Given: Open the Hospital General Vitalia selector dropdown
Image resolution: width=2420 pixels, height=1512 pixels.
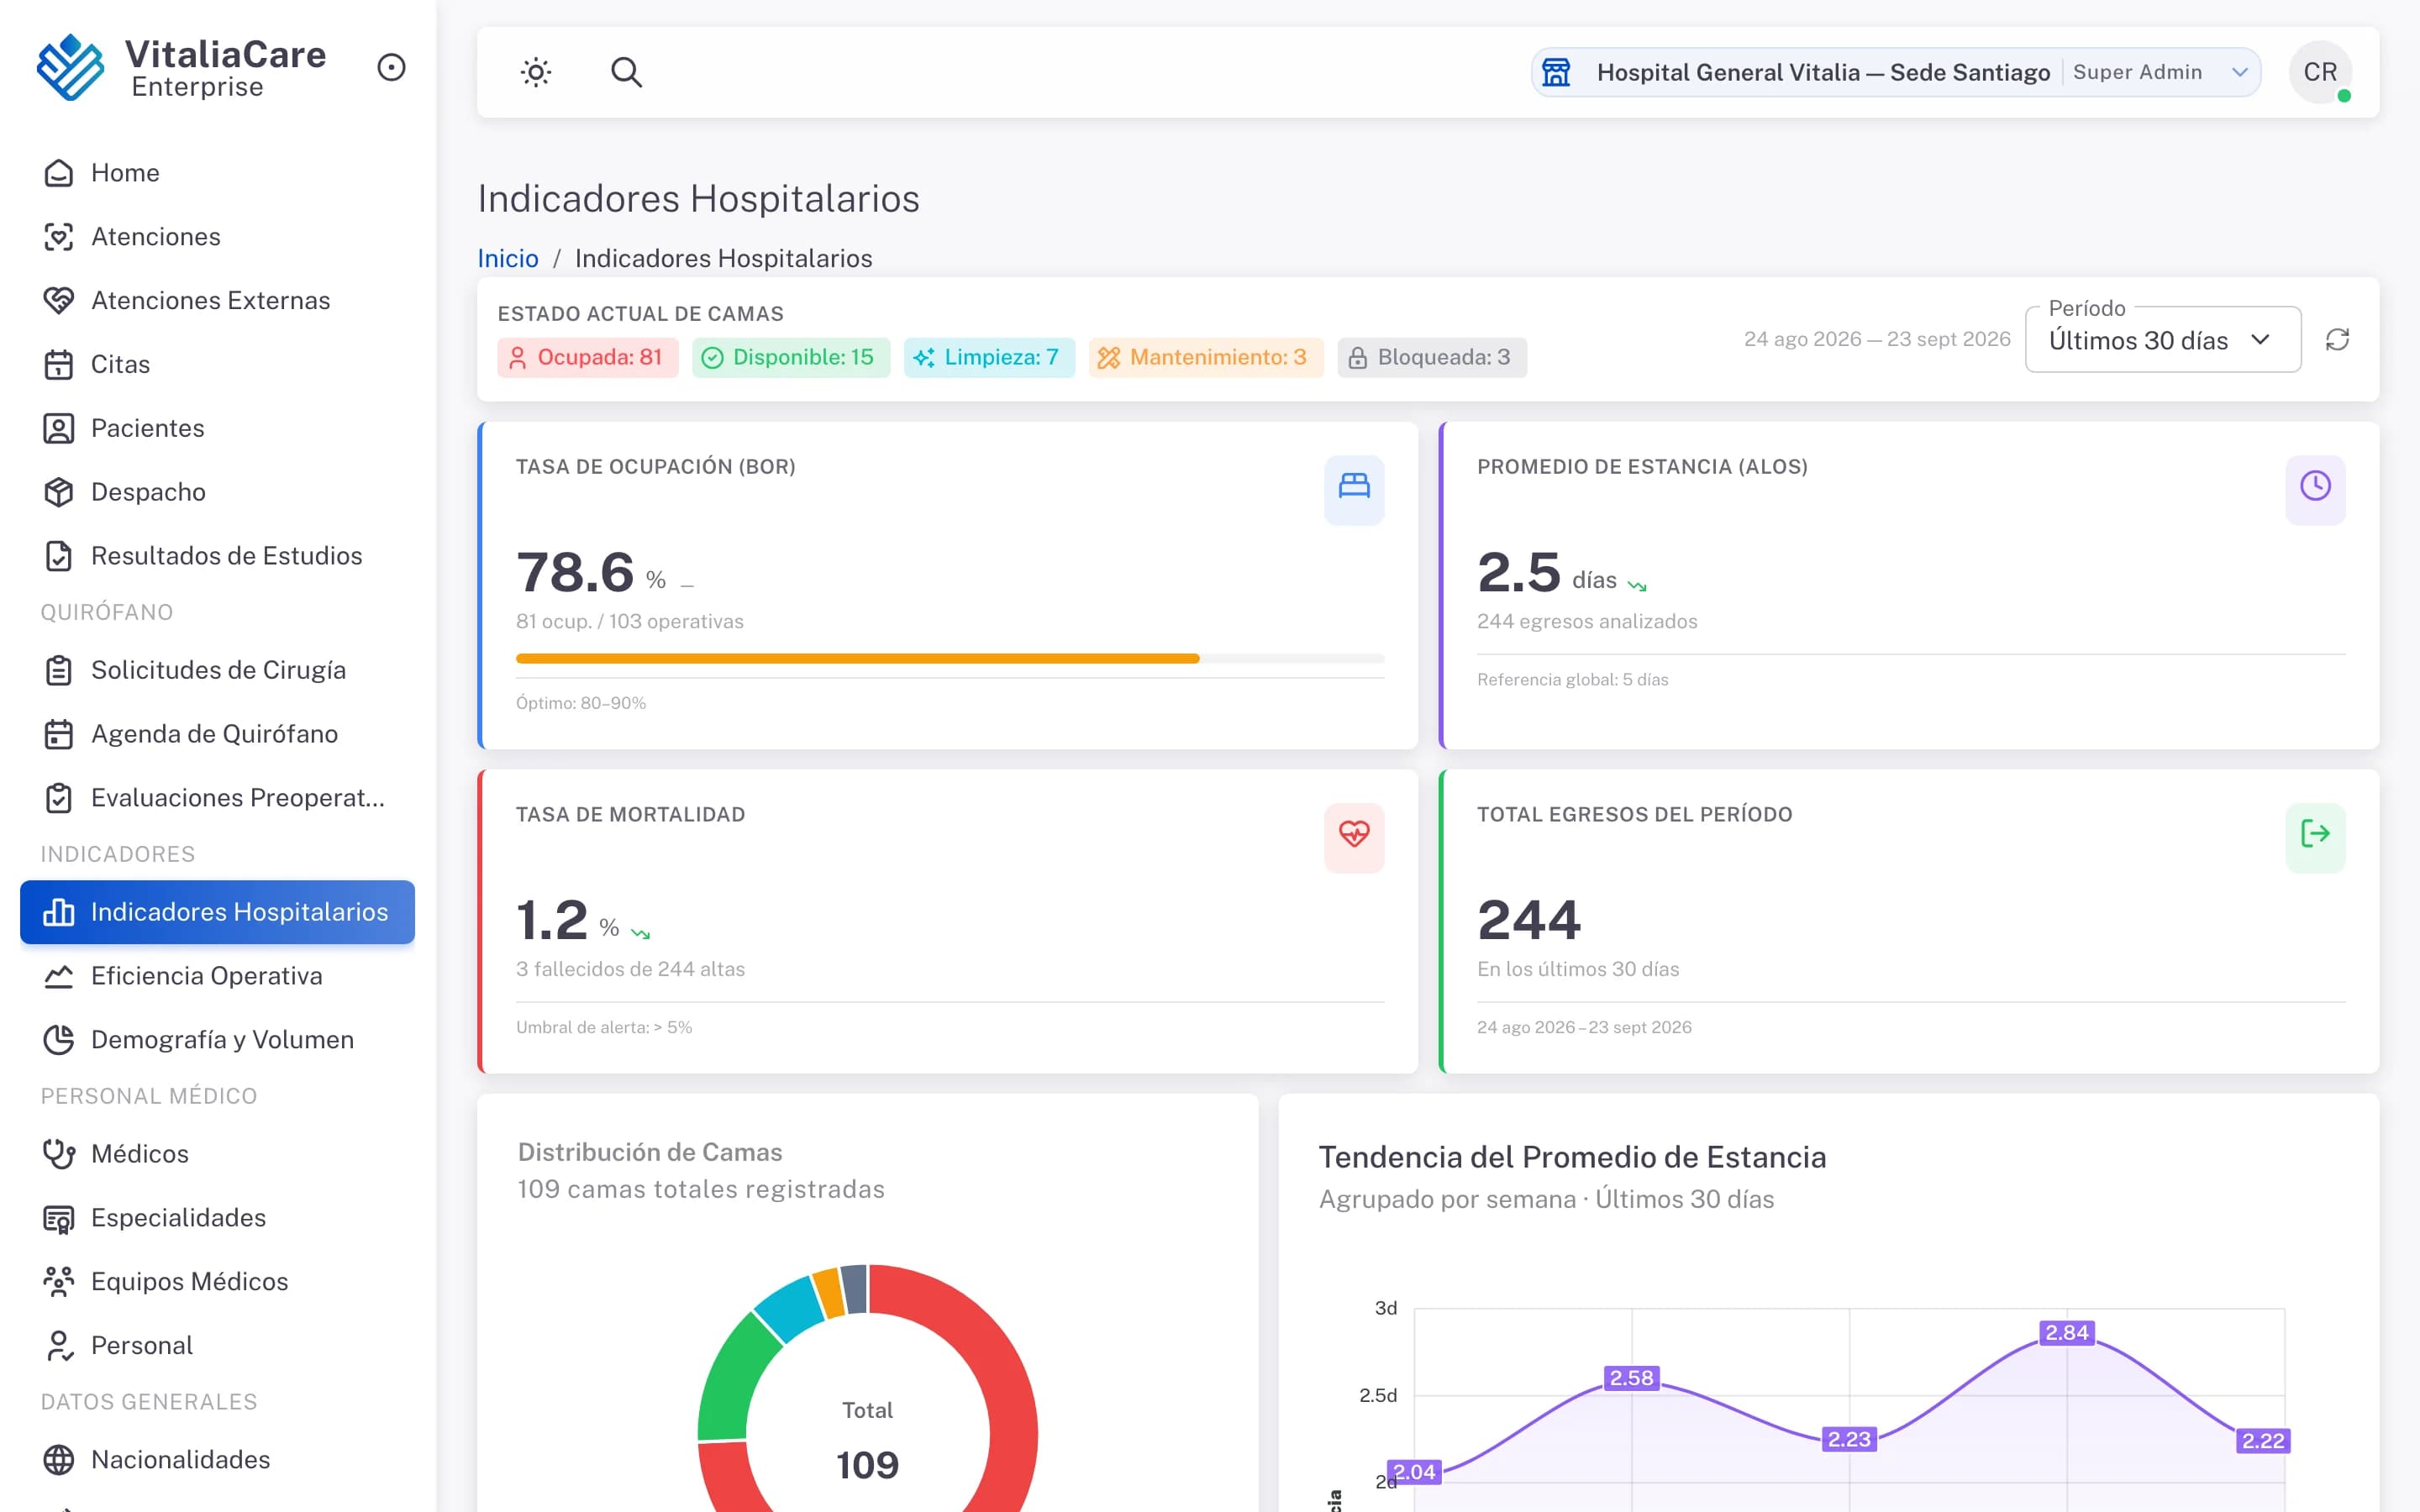Looking at the screenshot, I should (1895, 72).
